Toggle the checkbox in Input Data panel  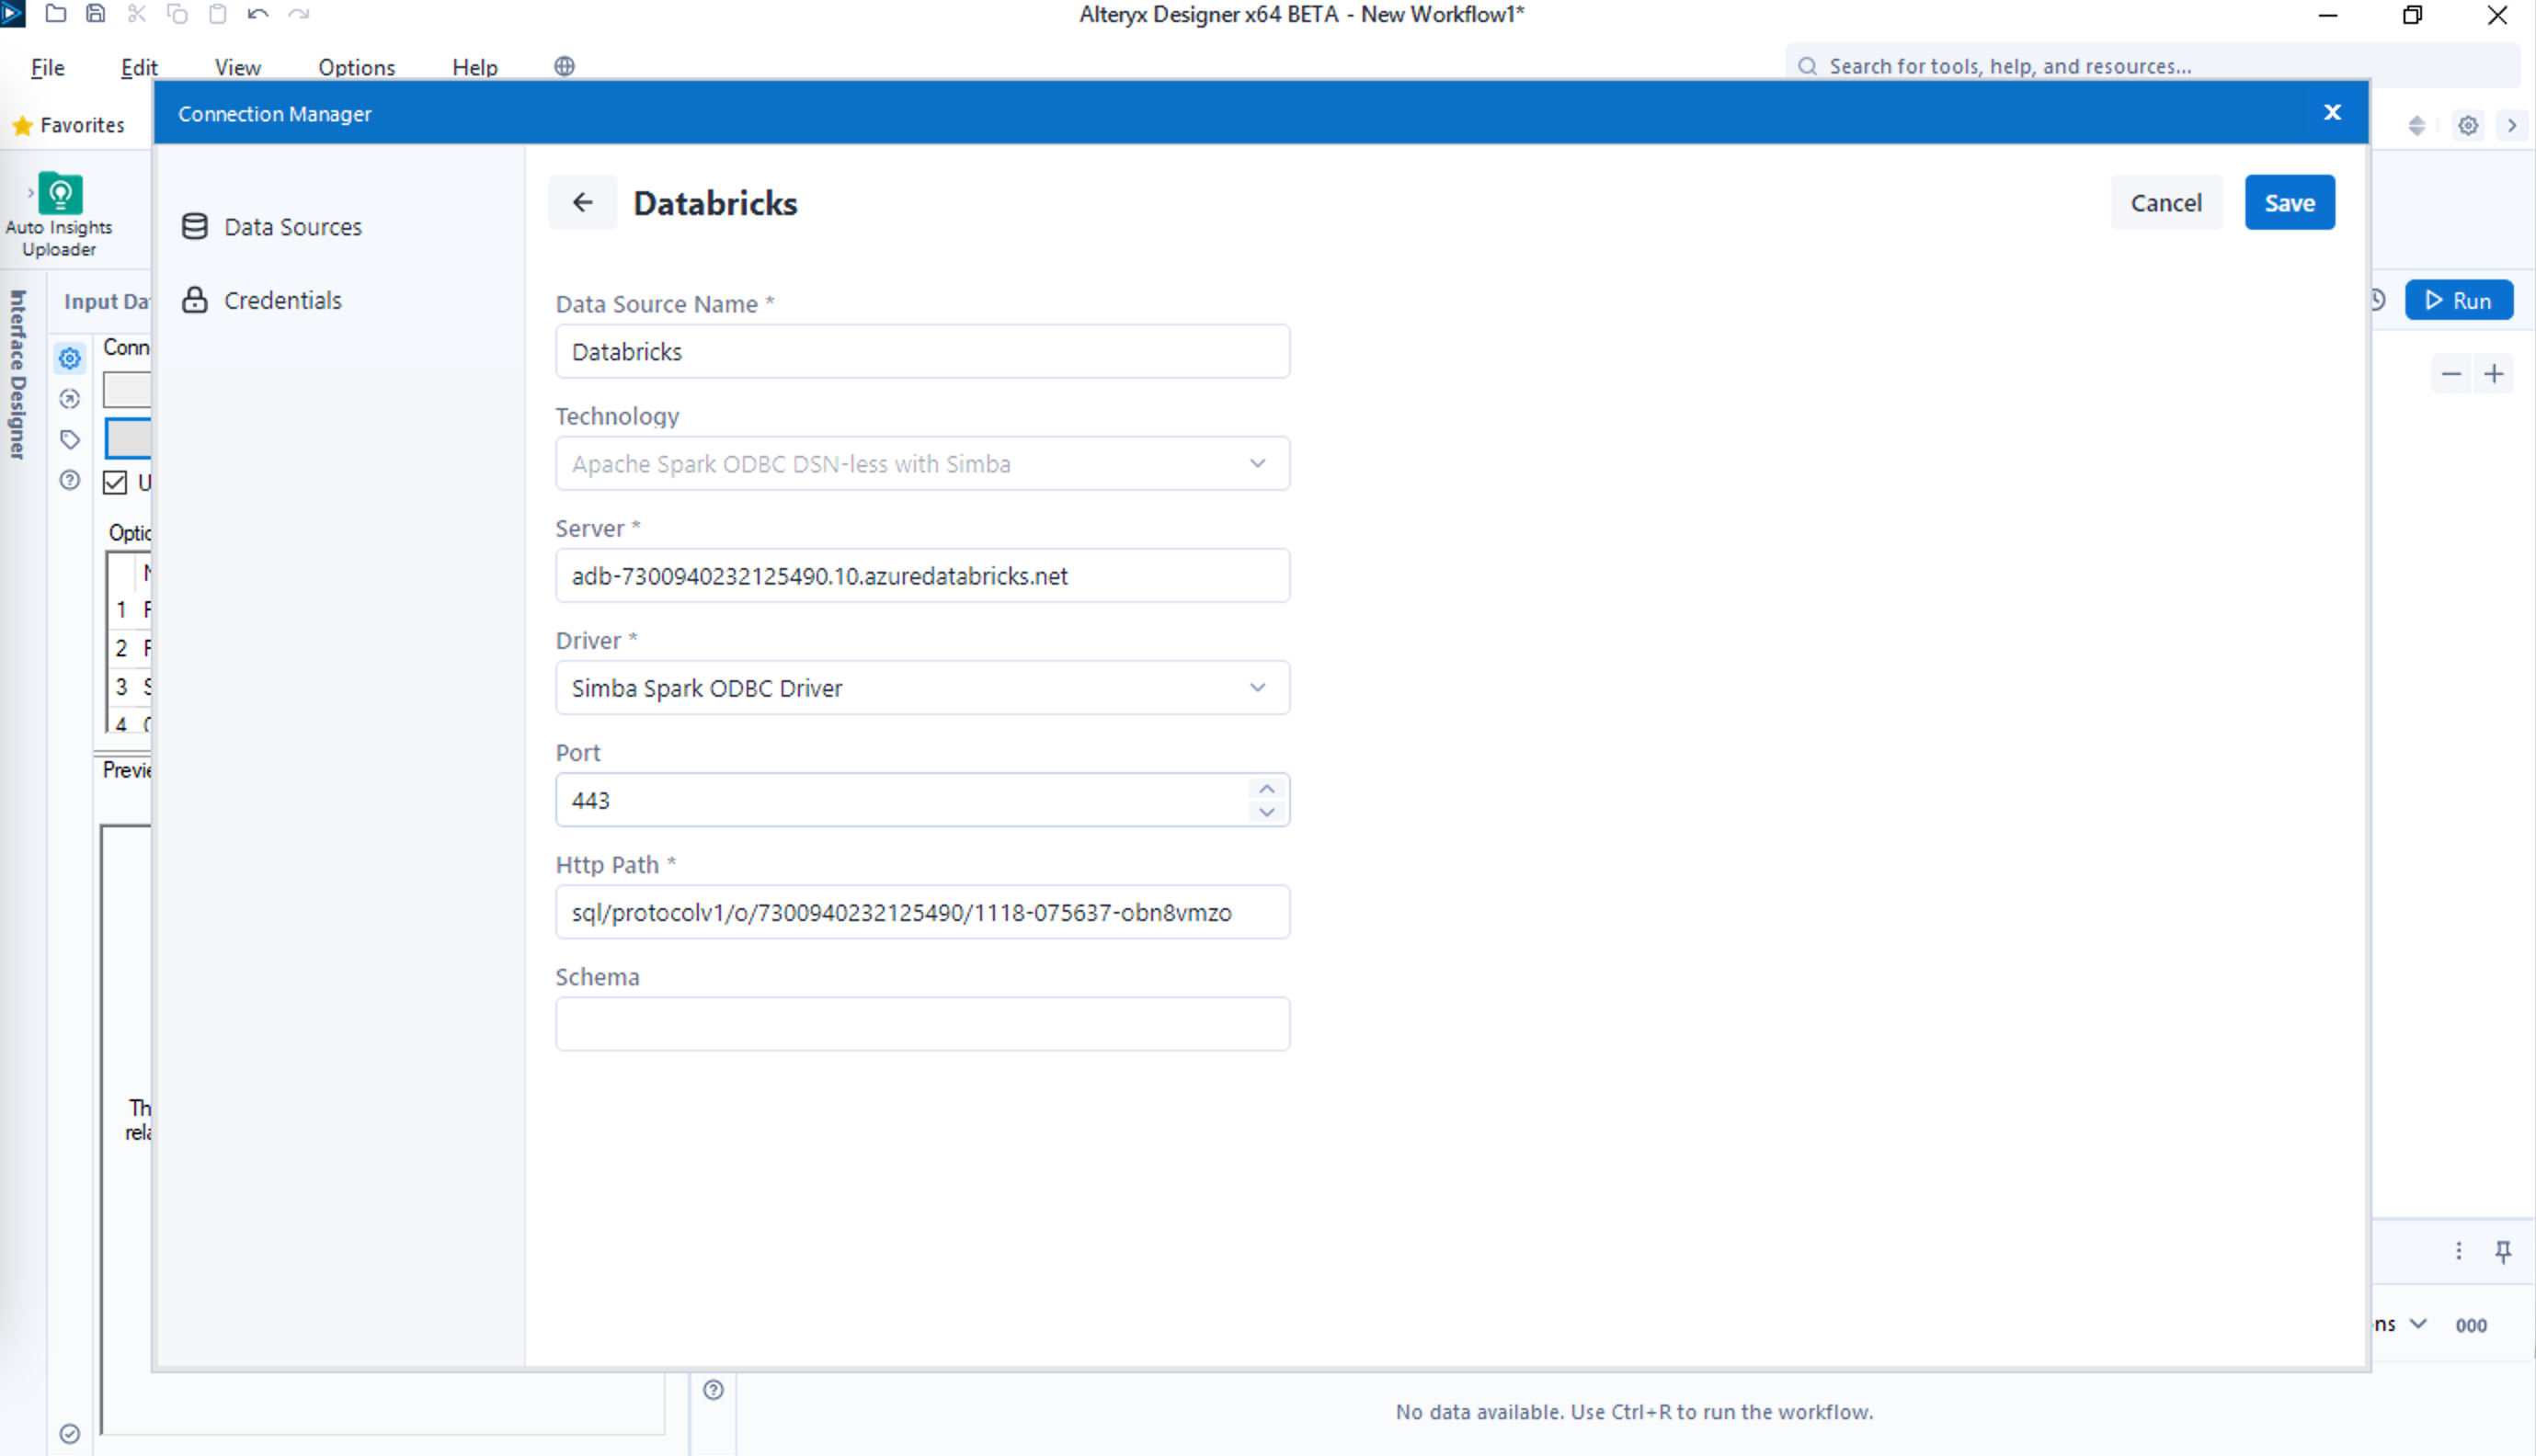coord(115,483)
